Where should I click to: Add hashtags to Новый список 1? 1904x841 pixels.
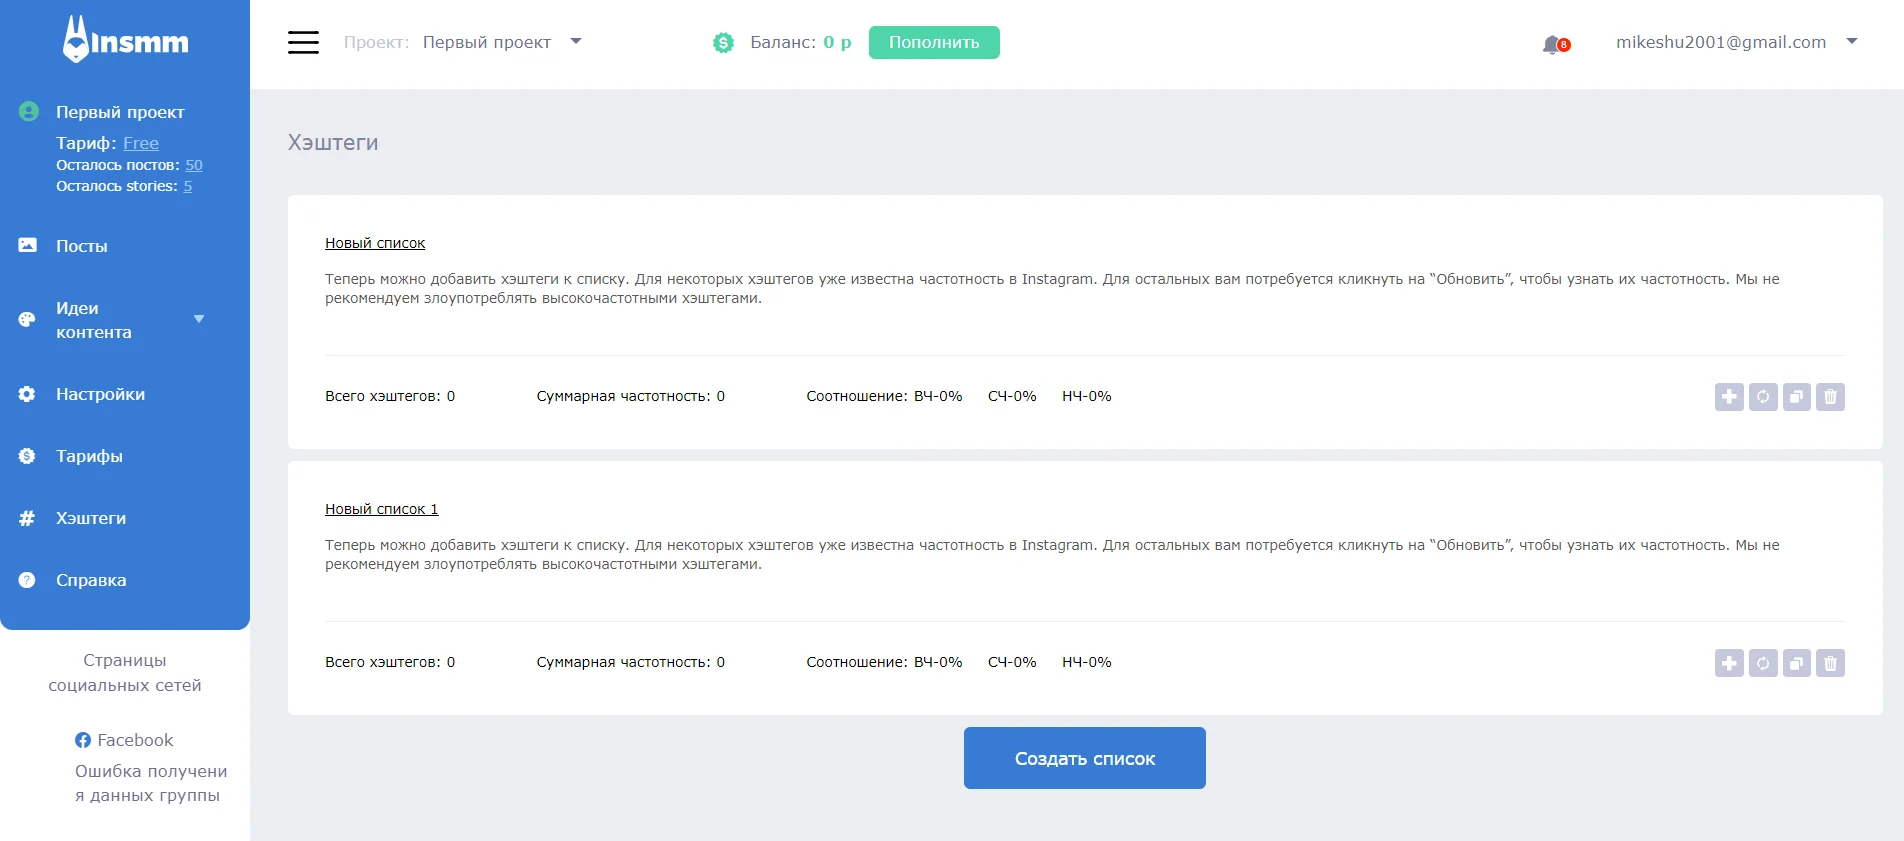(x=1729, y=663)
